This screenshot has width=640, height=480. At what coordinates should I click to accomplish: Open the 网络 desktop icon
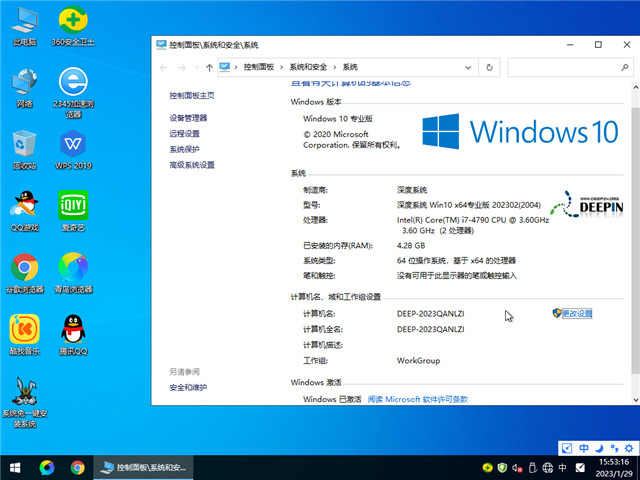[24, 87]
